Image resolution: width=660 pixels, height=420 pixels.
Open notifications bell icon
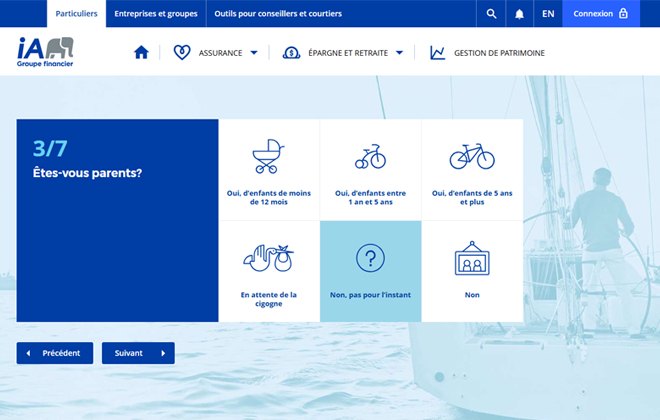519,14
